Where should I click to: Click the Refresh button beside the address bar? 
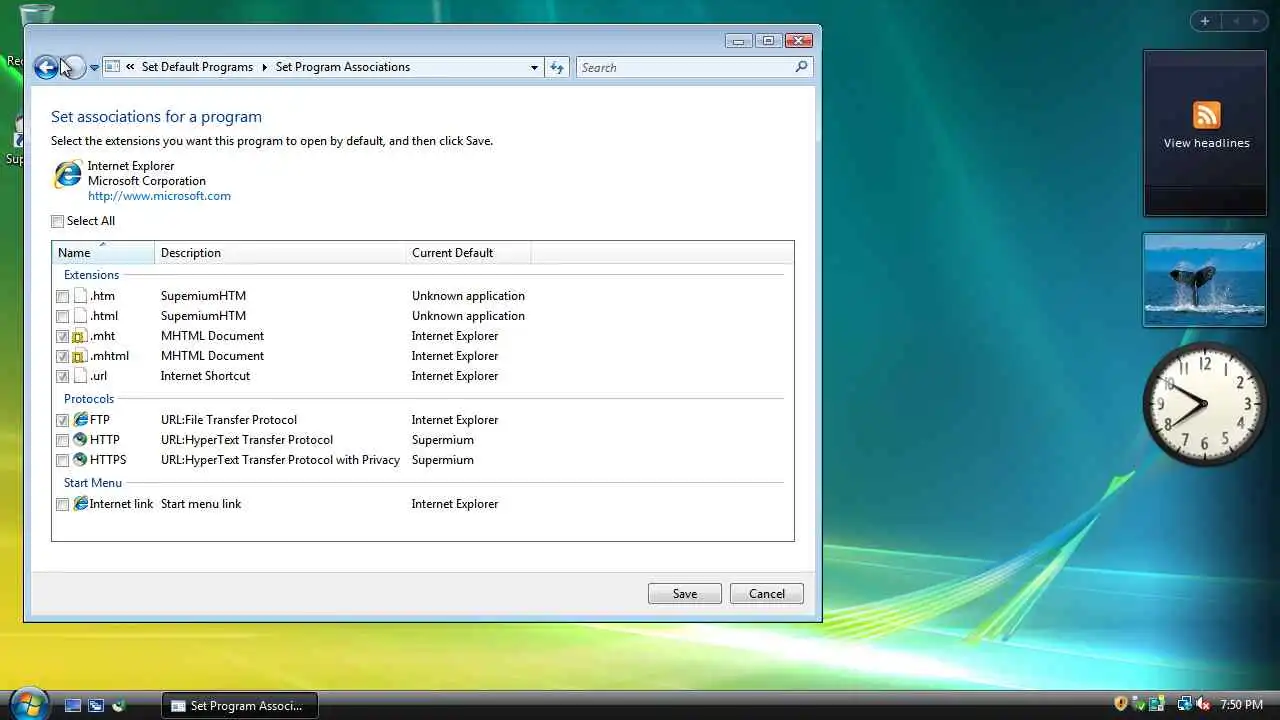pyautogui.click(x=557, y=68)
